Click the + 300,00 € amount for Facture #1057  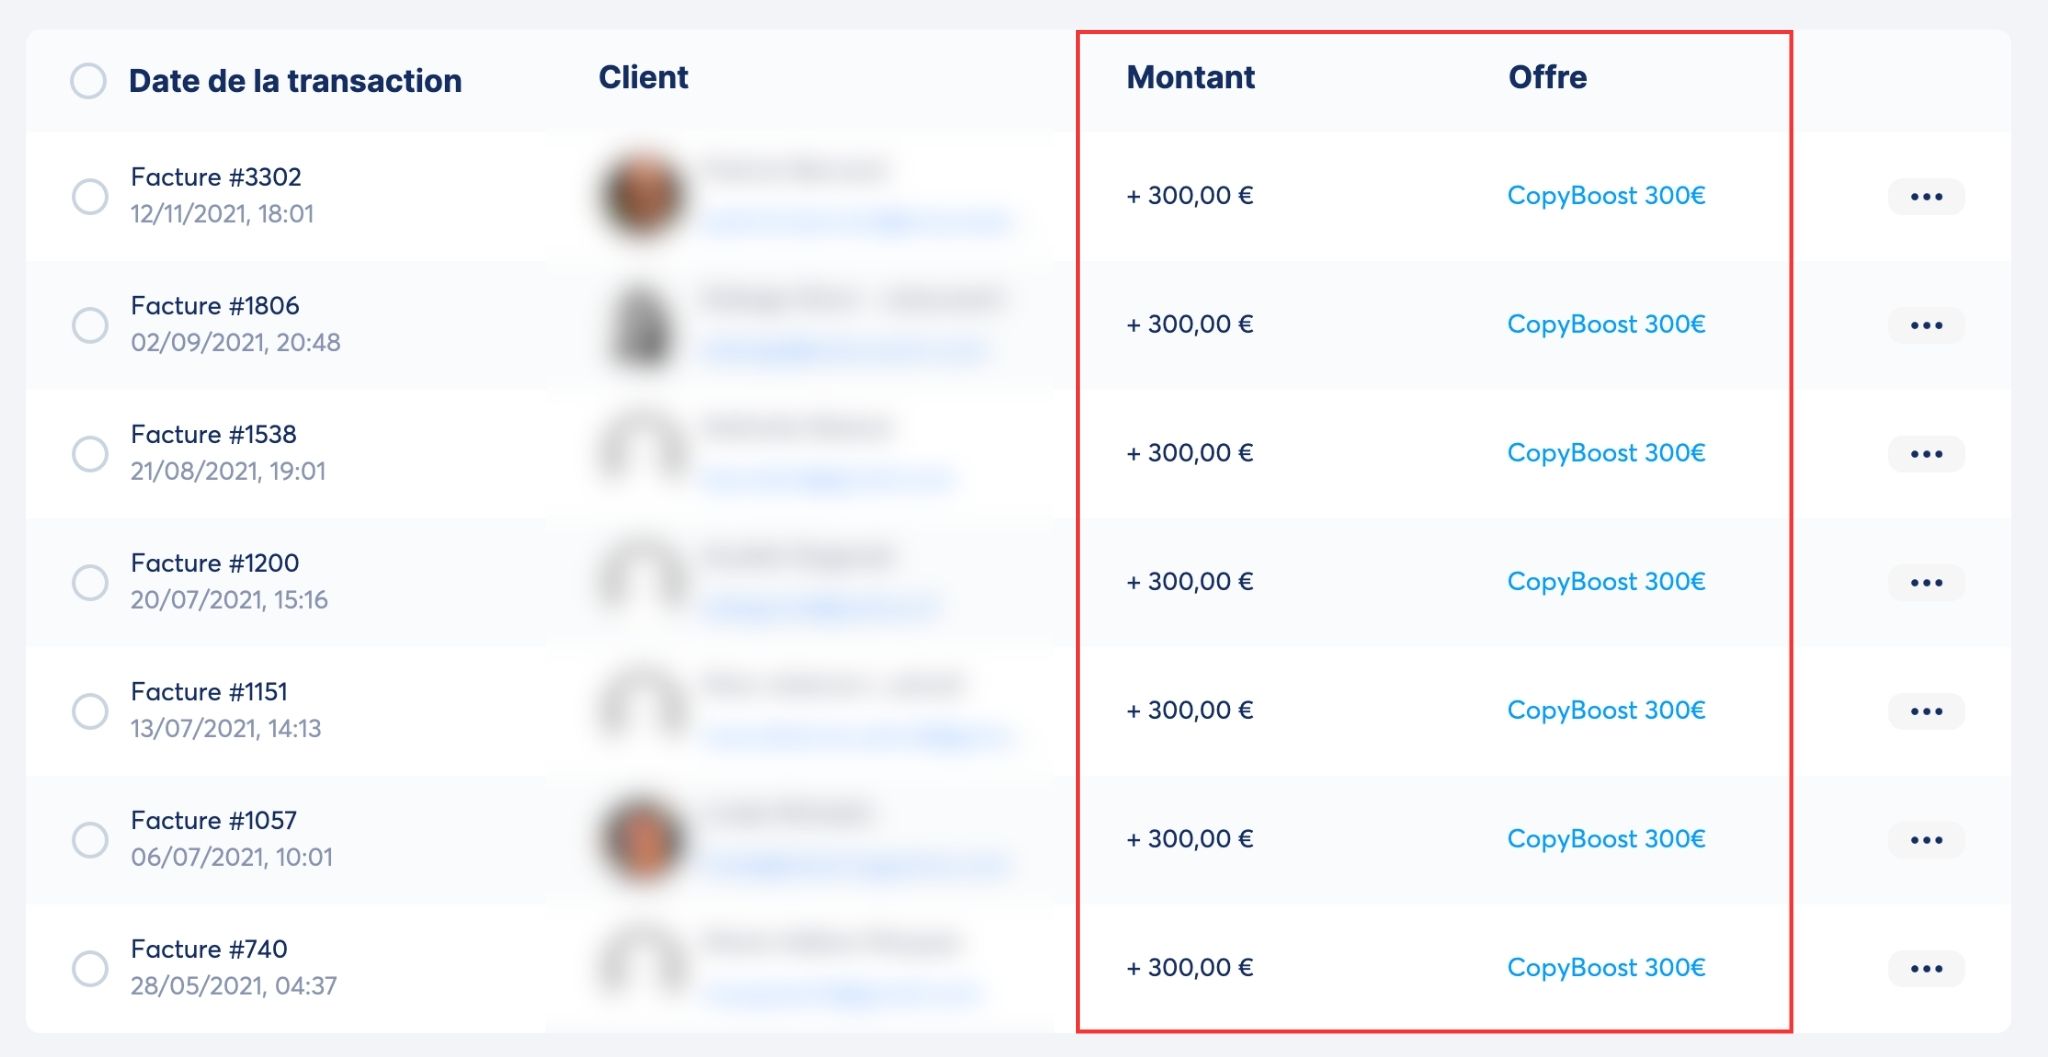[1189, 839]
